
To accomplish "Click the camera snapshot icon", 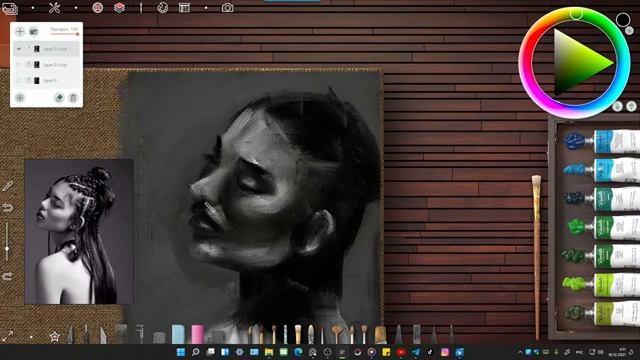I will 227,8.
